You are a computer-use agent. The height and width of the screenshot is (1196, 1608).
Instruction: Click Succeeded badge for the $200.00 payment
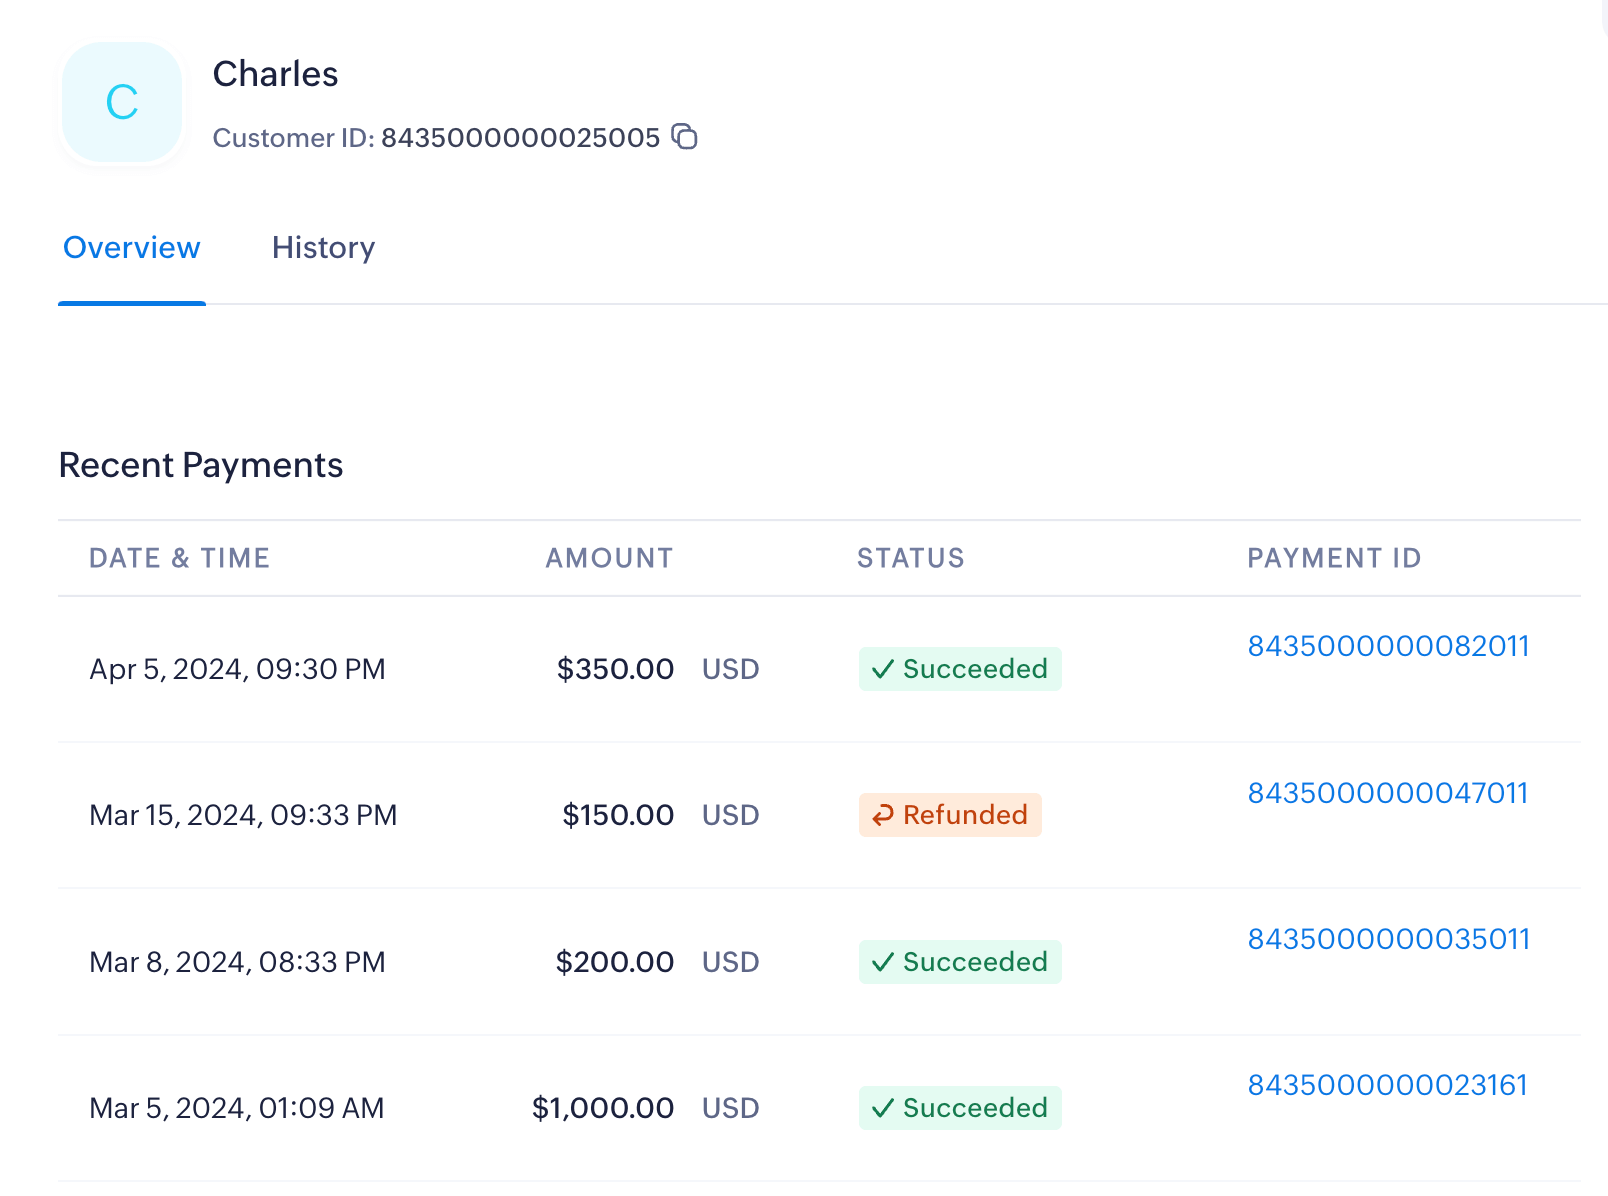click(960, 962)
